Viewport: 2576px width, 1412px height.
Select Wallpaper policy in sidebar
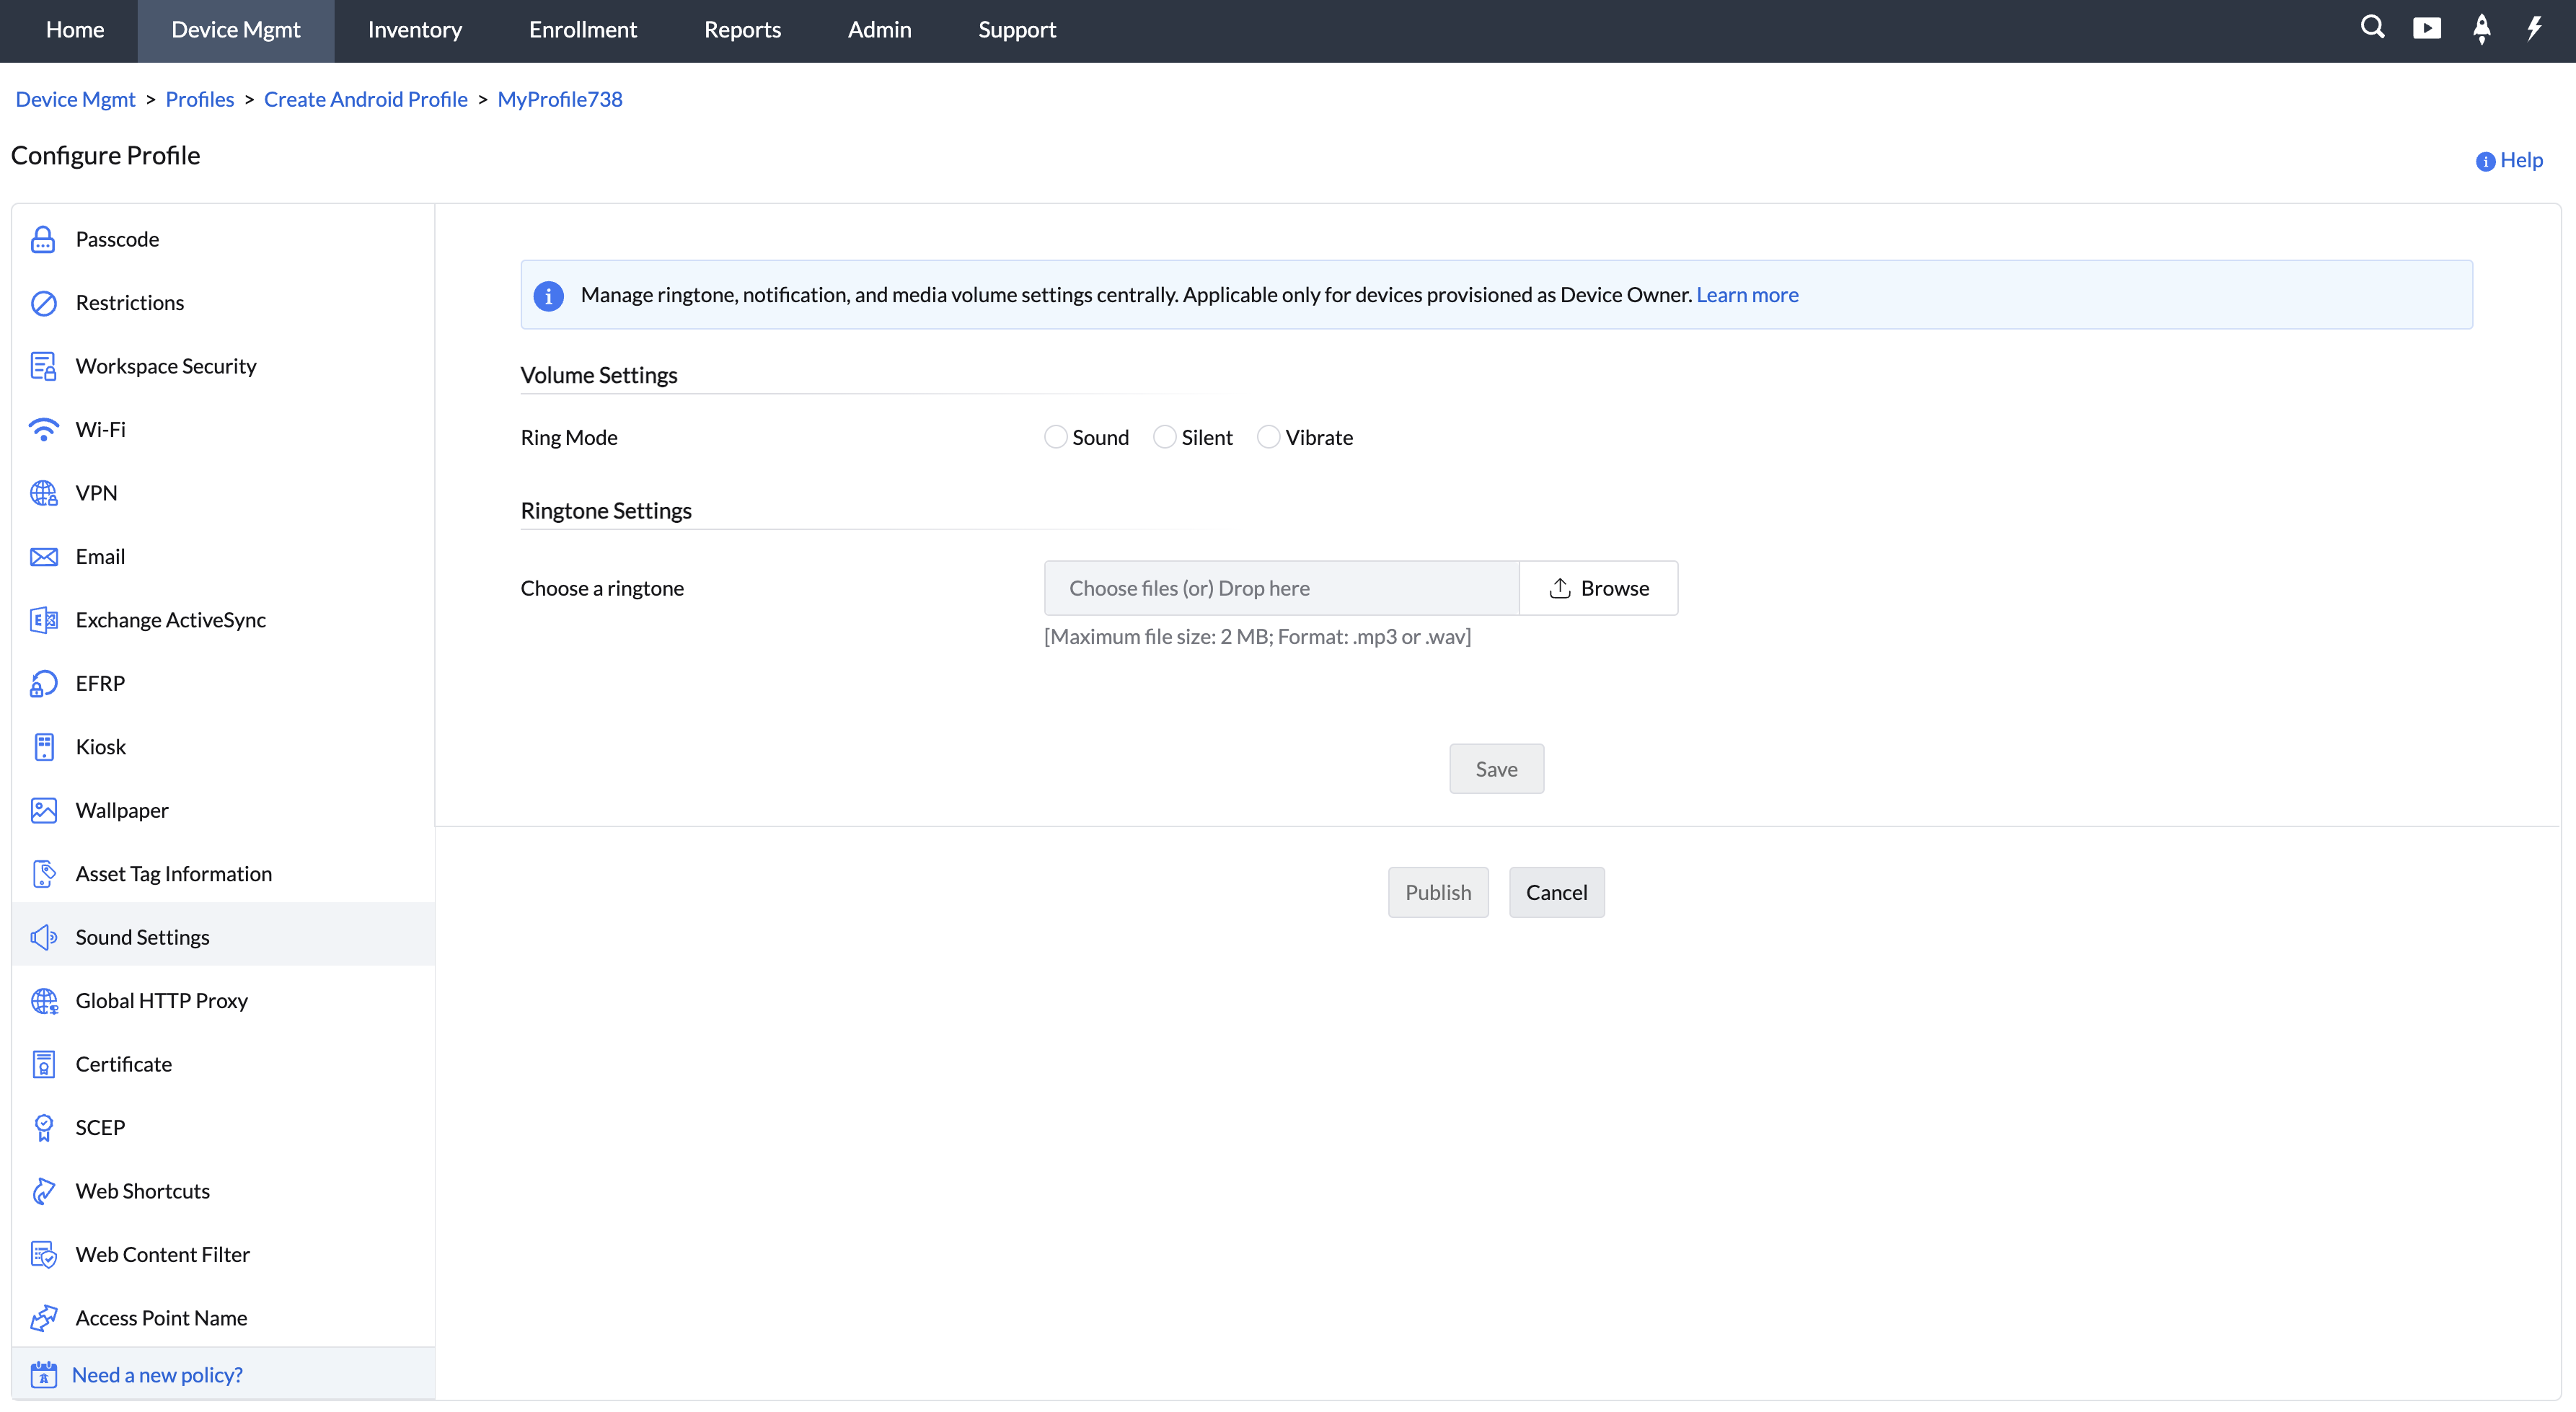pos(121,810)
